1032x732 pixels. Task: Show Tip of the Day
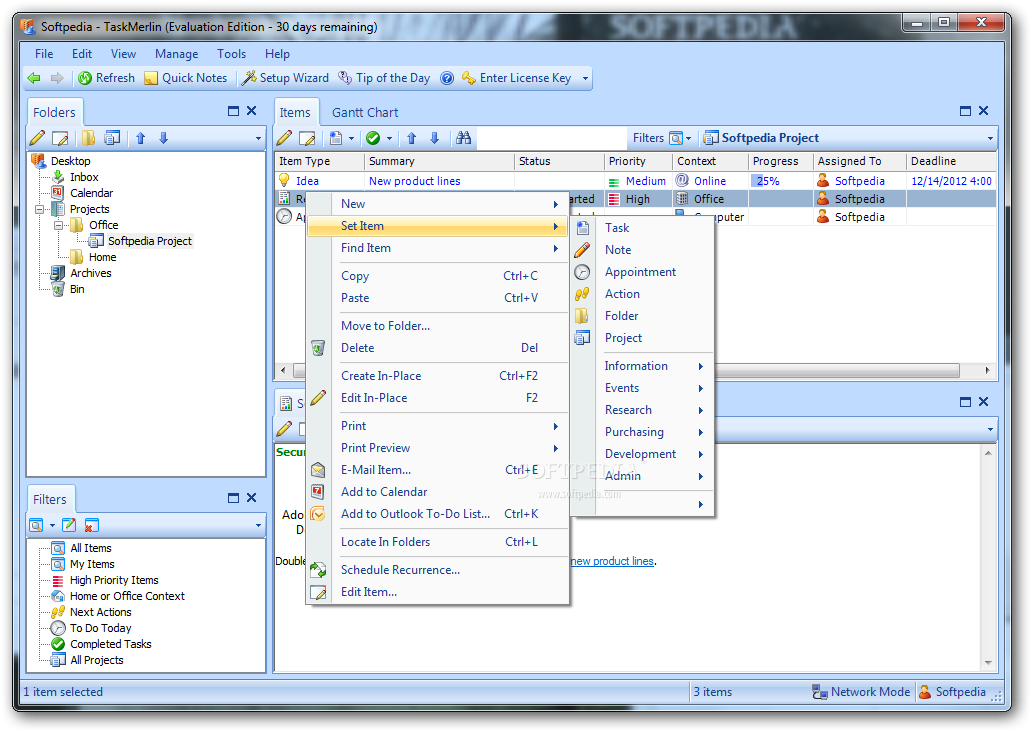(384, 78)
